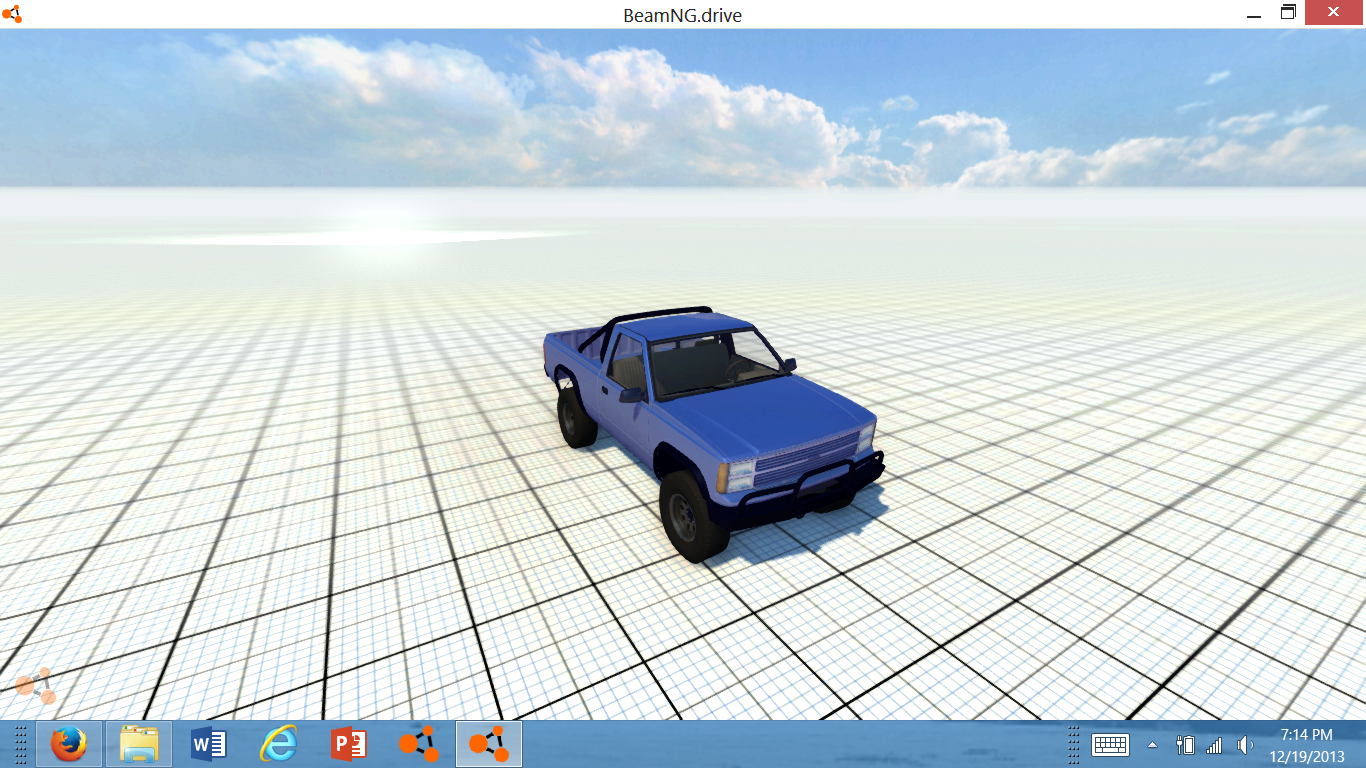Launch Internet Explorer from the taskbar
The width and height of the screenshot is (1366, 768).
point(279,744)
